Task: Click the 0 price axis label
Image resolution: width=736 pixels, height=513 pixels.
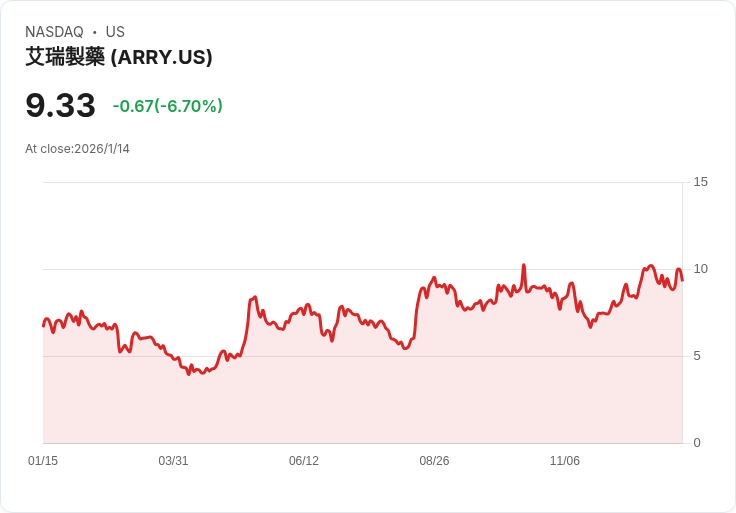Action: pyautogui.click(x=697, y=443)
